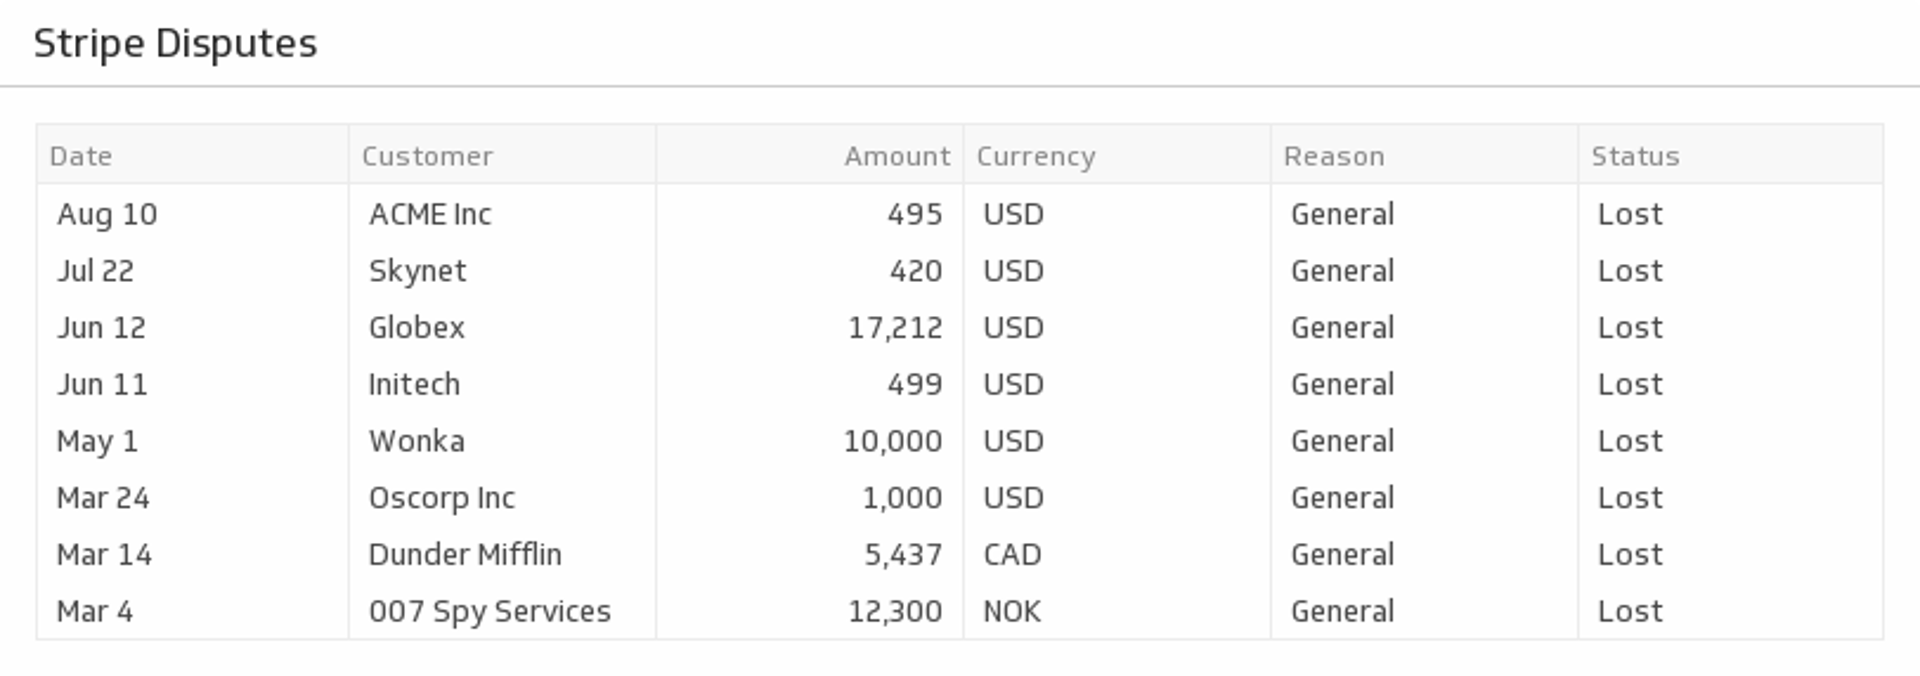Click the Reason column header
Viewport: 1920px width, 676px height.
(x=1333, y=156)
